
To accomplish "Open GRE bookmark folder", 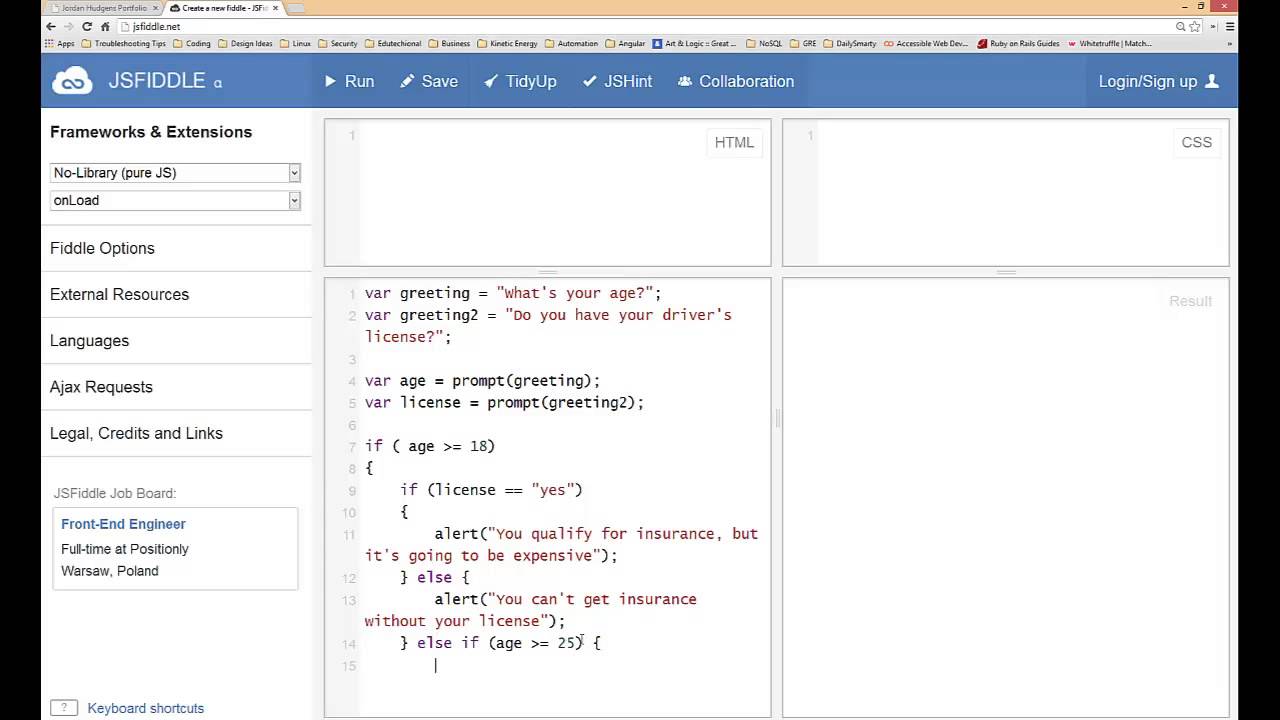I will coord(803,44).
